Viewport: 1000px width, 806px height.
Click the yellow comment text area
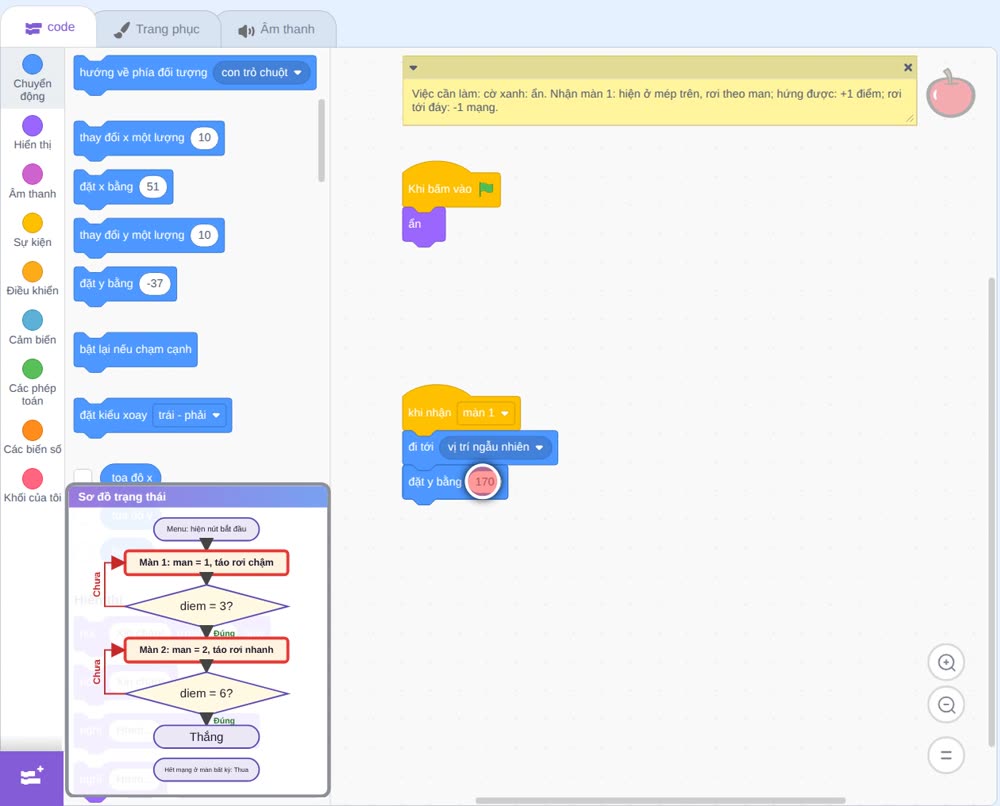659,101
